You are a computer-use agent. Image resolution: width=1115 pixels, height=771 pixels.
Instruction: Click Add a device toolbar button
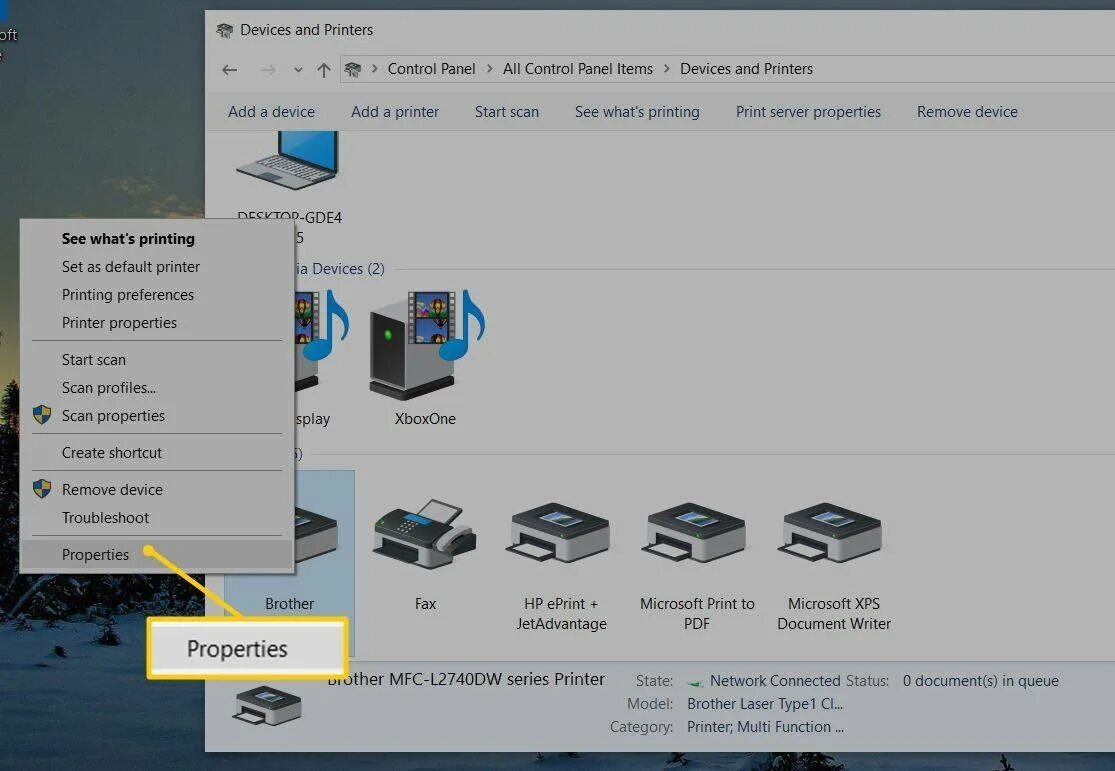[272, 112]
